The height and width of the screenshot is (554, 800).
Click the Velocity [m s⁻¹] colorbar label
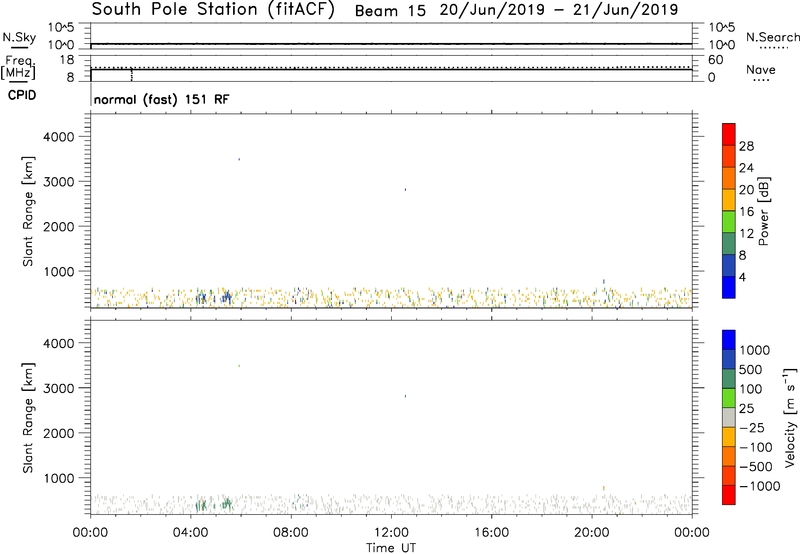point(790,417)
